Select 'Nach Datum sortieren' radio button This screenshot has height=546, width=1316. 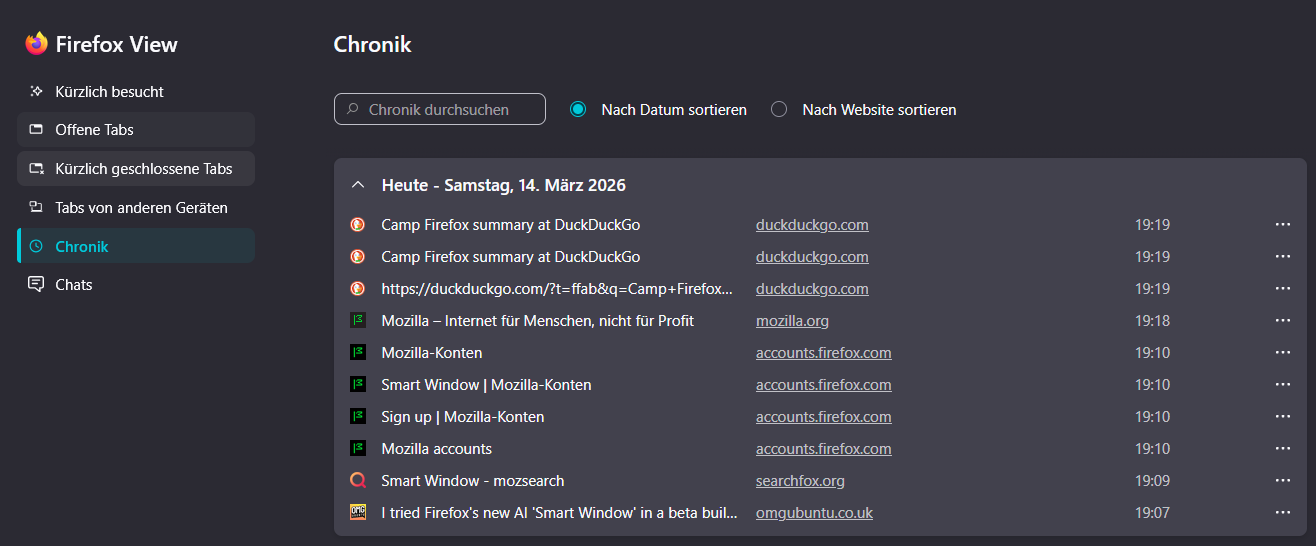pos(578,110)
